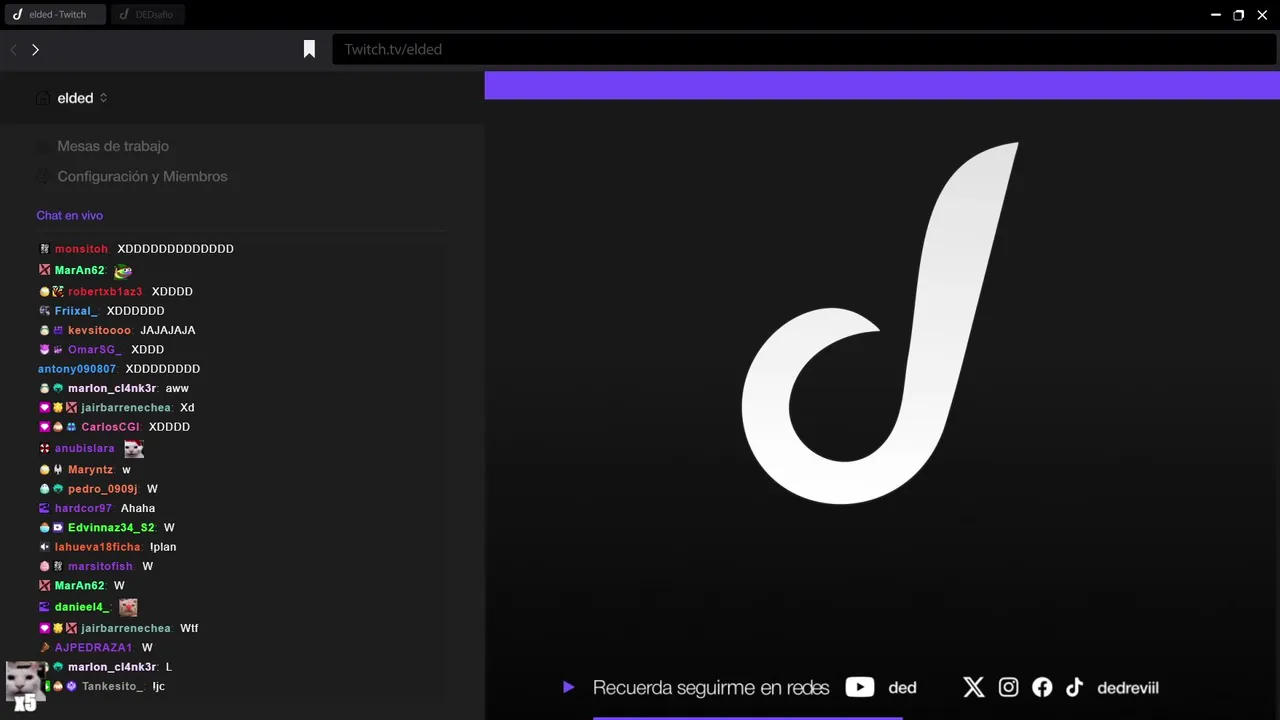Image resolution: width=1280 pixels, height=720 pixels.
Task: Click the emote in danieel4_'s message
Action: tap(128, 607)
